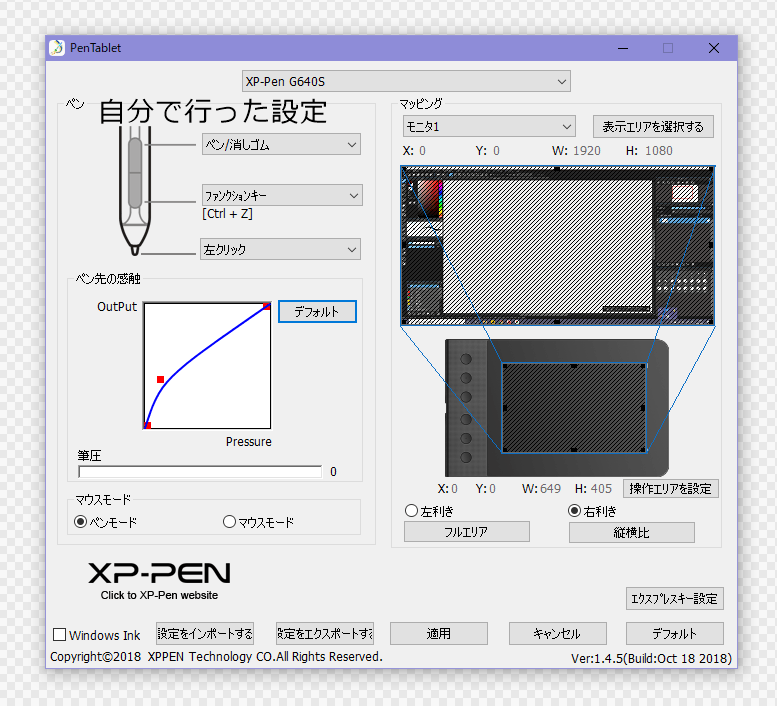Select the 左利き radio button

coord(411,511)
